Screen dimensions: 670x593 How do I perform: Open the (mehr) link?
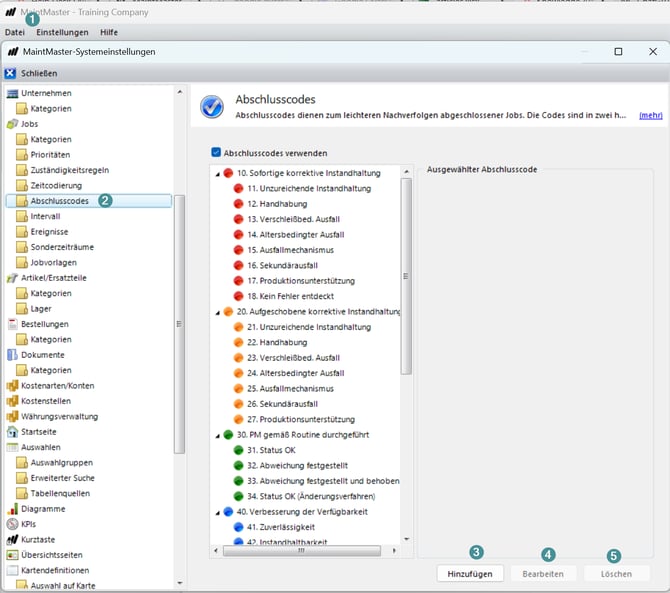tap(651, 115)
